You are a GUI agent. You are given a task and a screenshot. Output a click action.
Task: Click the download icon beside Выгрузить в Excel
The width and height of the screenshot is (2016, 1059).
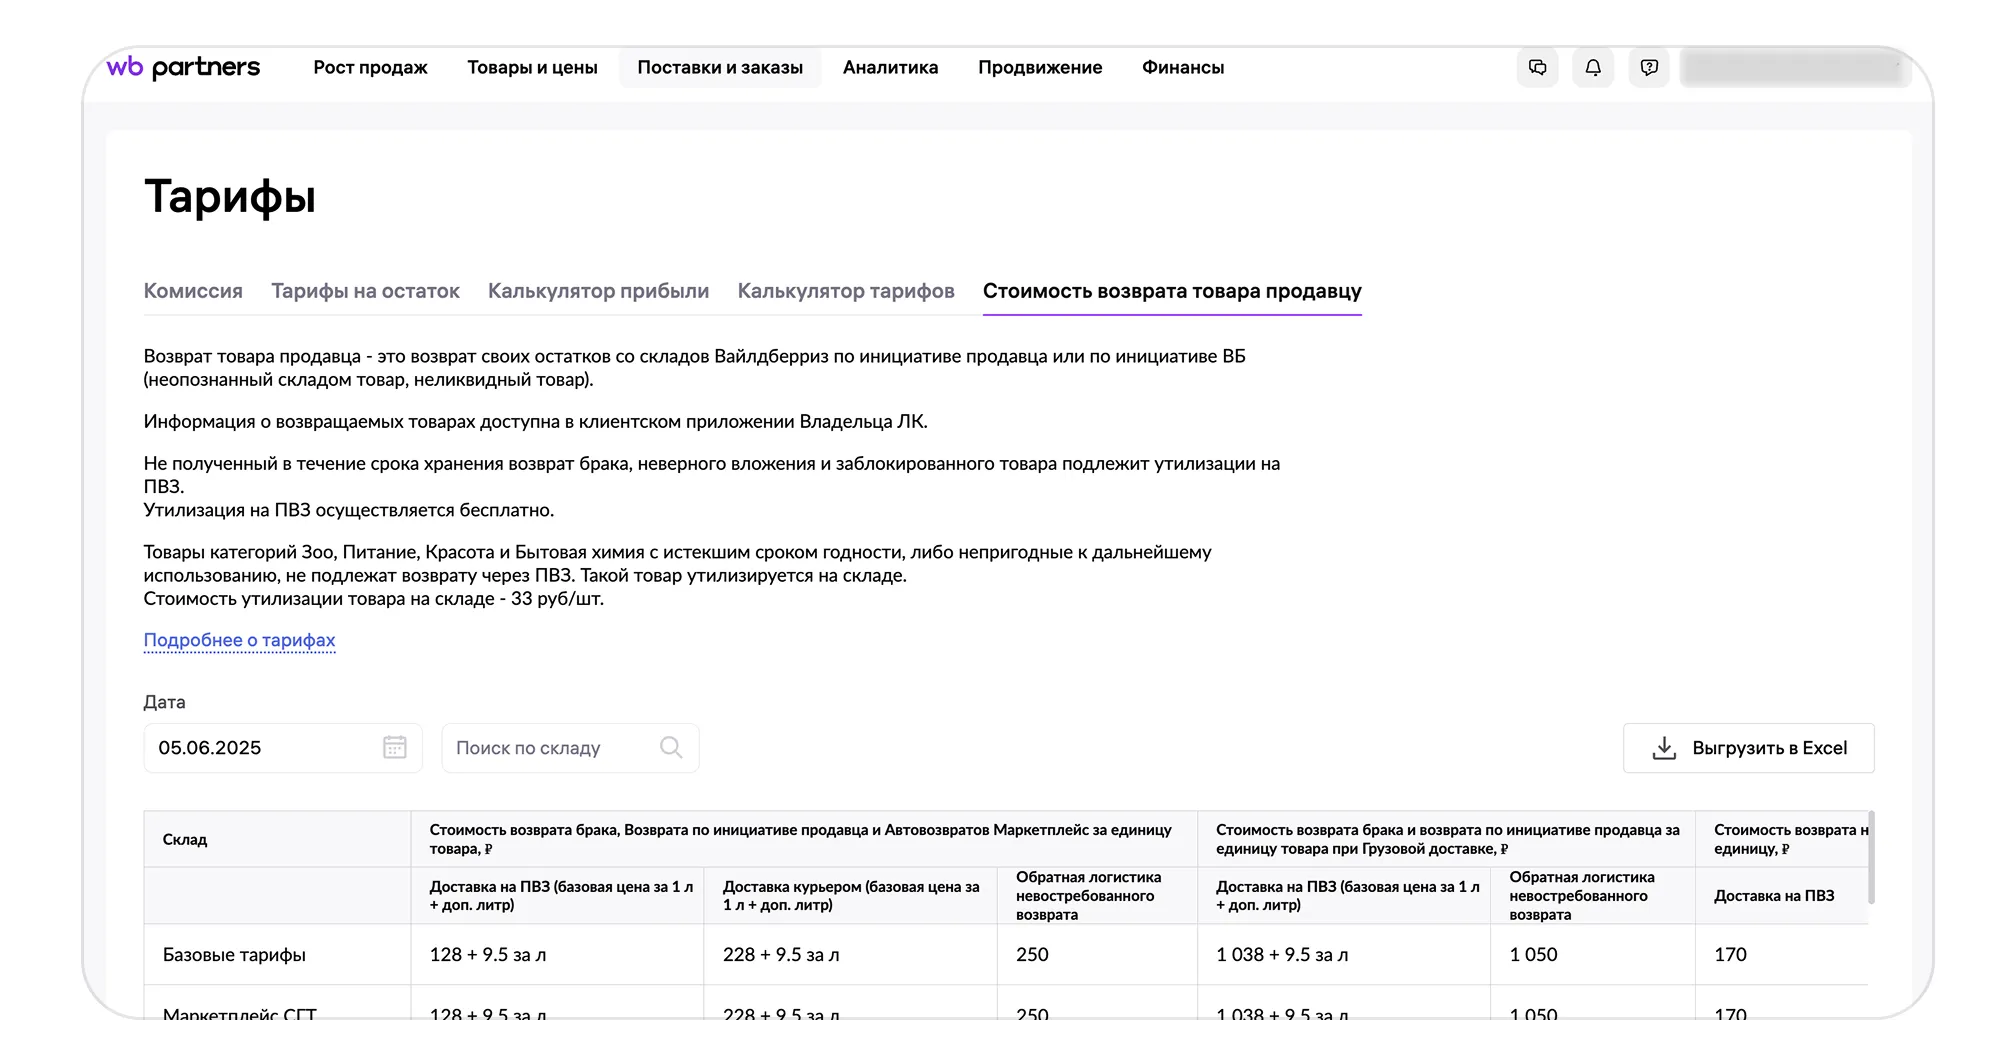point(1664,748)
